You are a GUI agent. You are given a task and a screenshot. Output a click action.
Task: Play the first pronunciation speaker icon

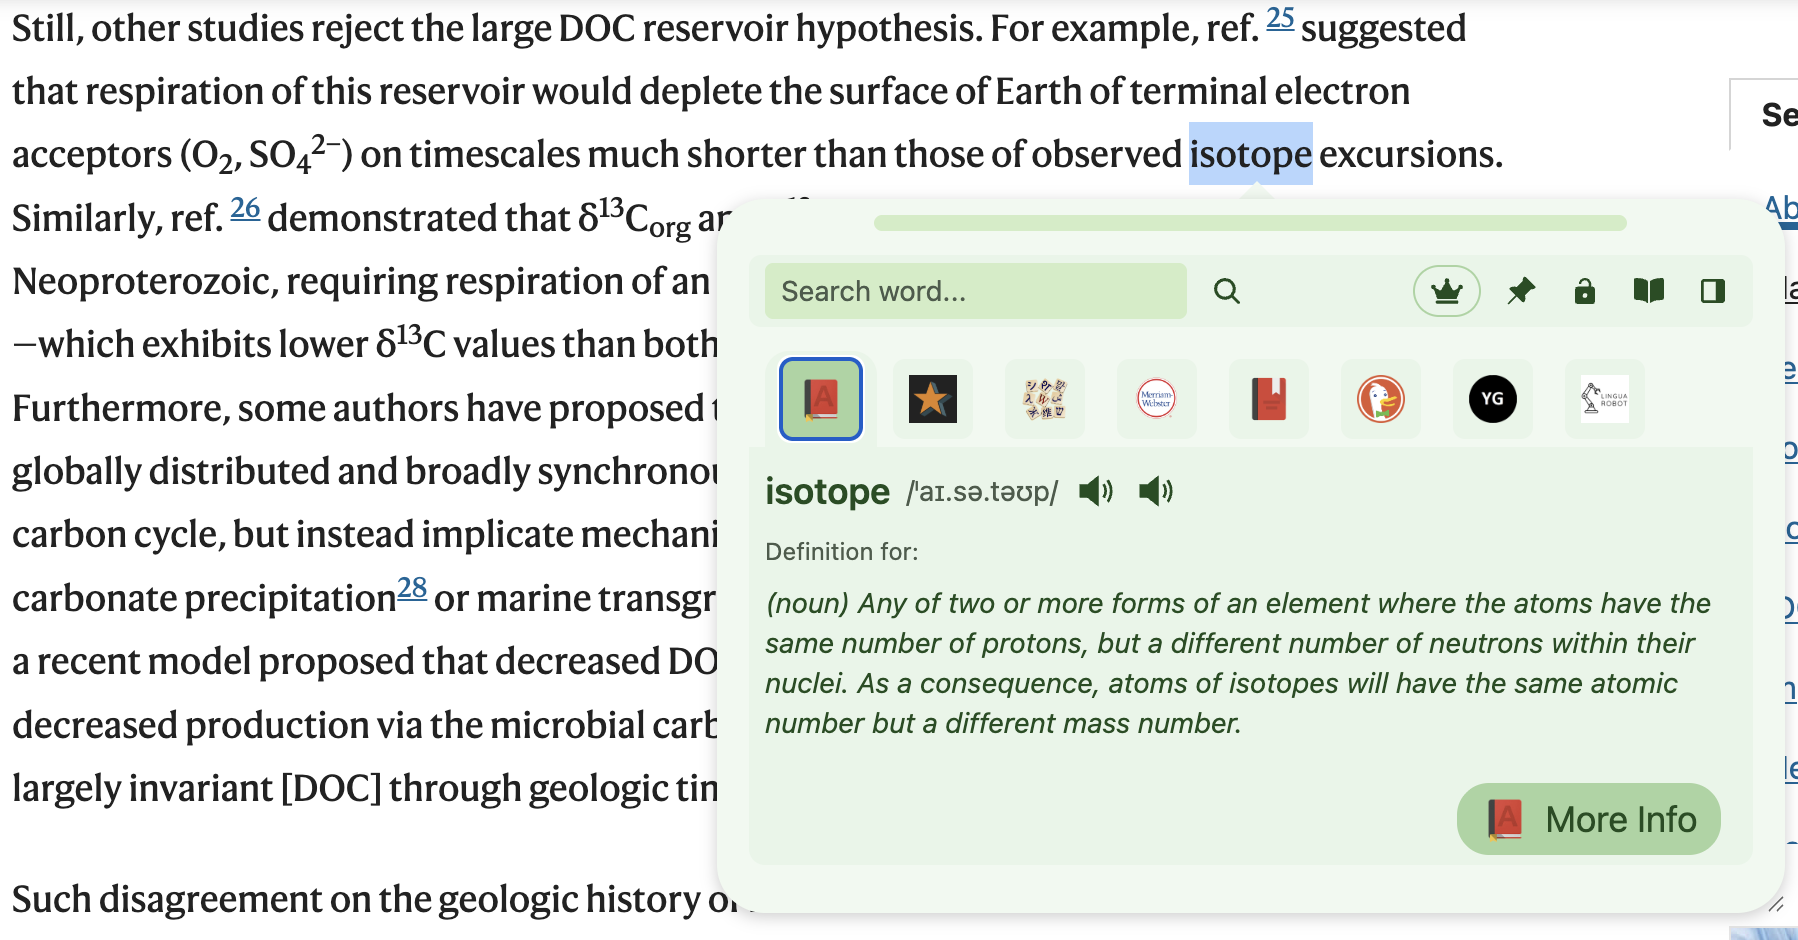point(1094,490)
